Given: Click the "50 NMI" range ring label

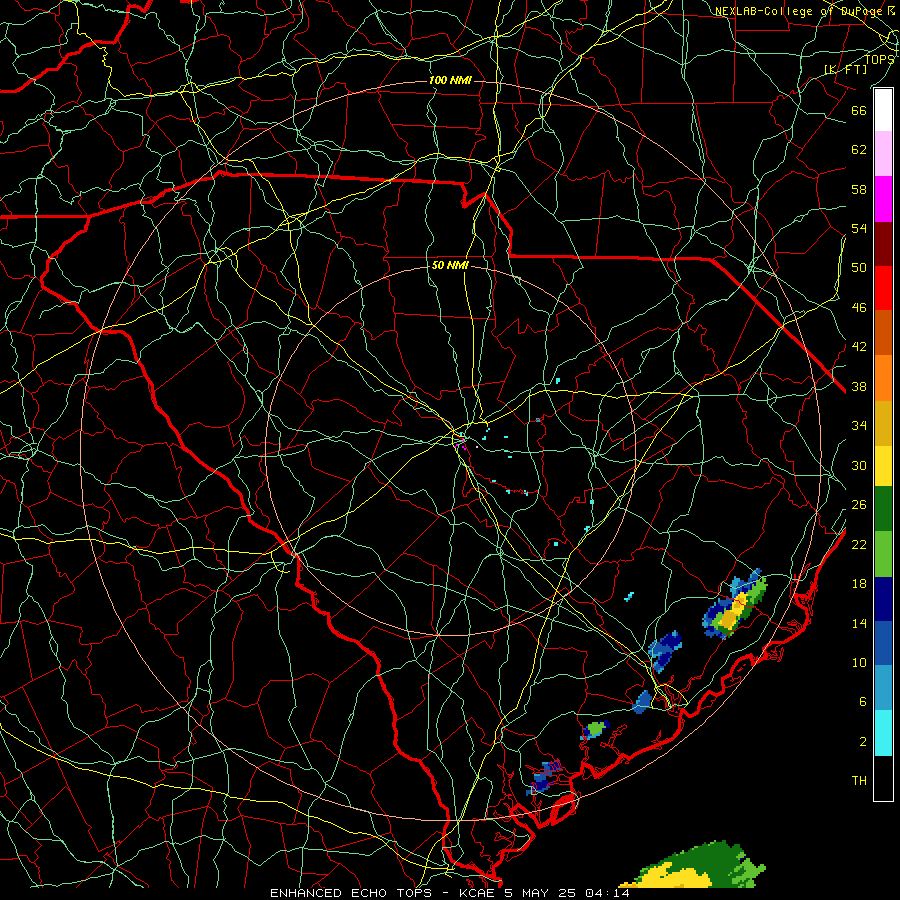Looking at the screenshot, I should [450, 265].
